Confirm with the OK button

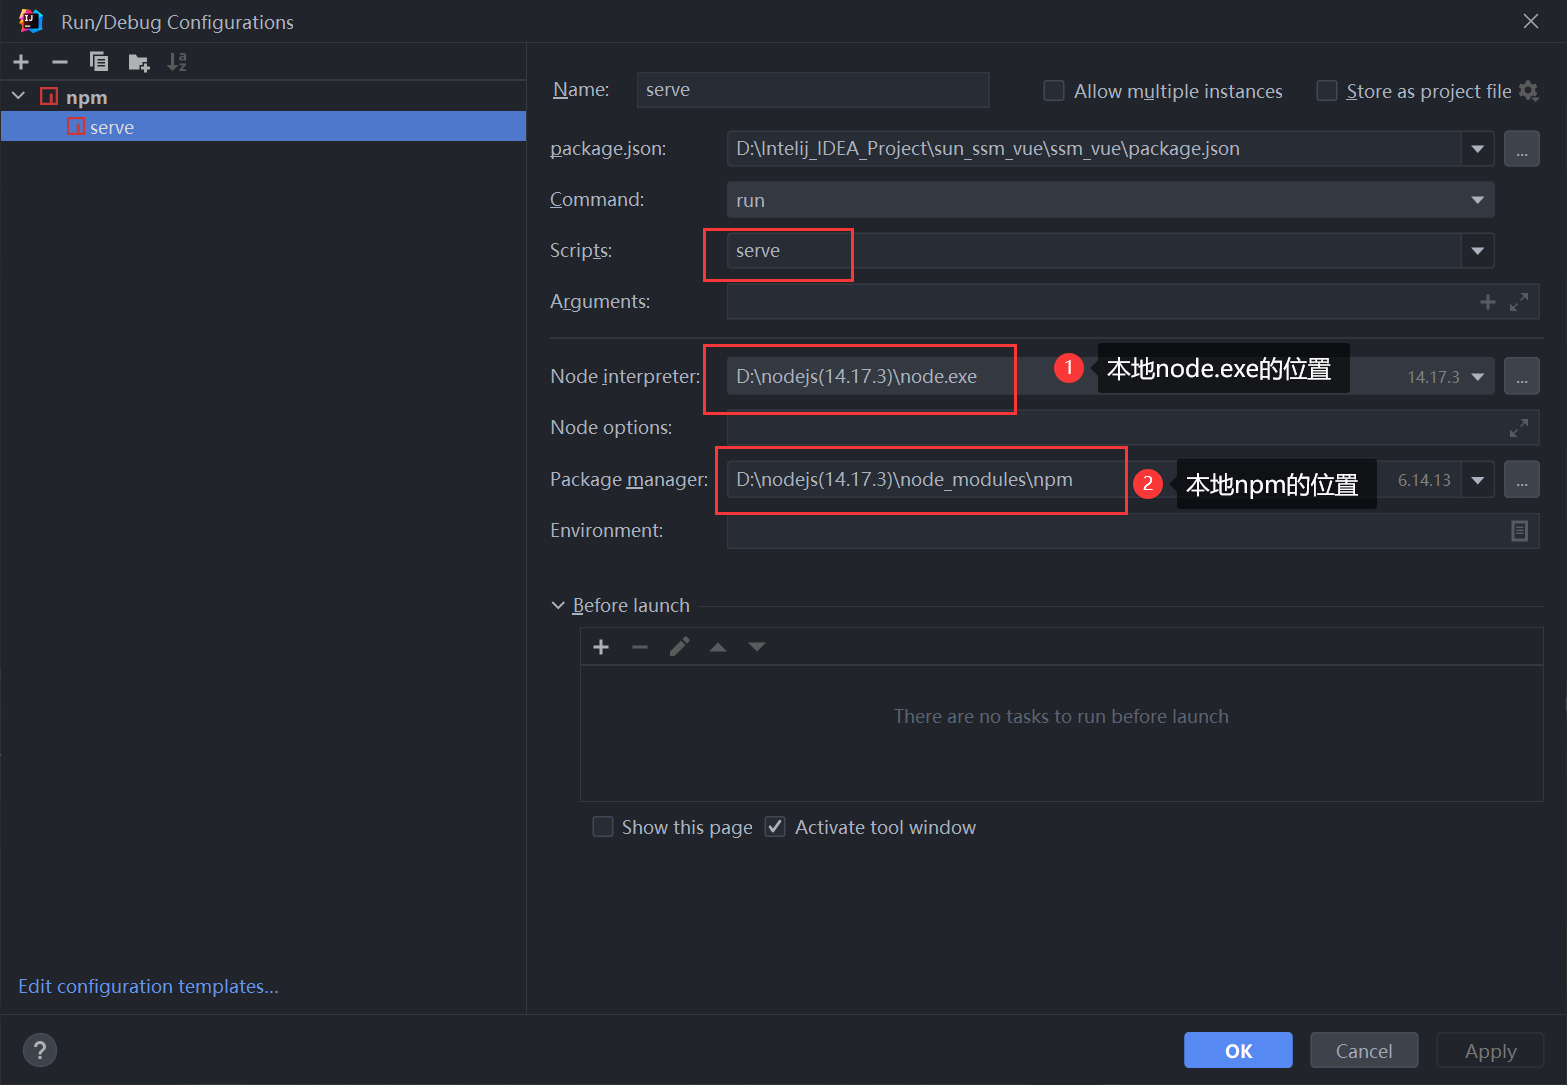coord(1238,1050)
